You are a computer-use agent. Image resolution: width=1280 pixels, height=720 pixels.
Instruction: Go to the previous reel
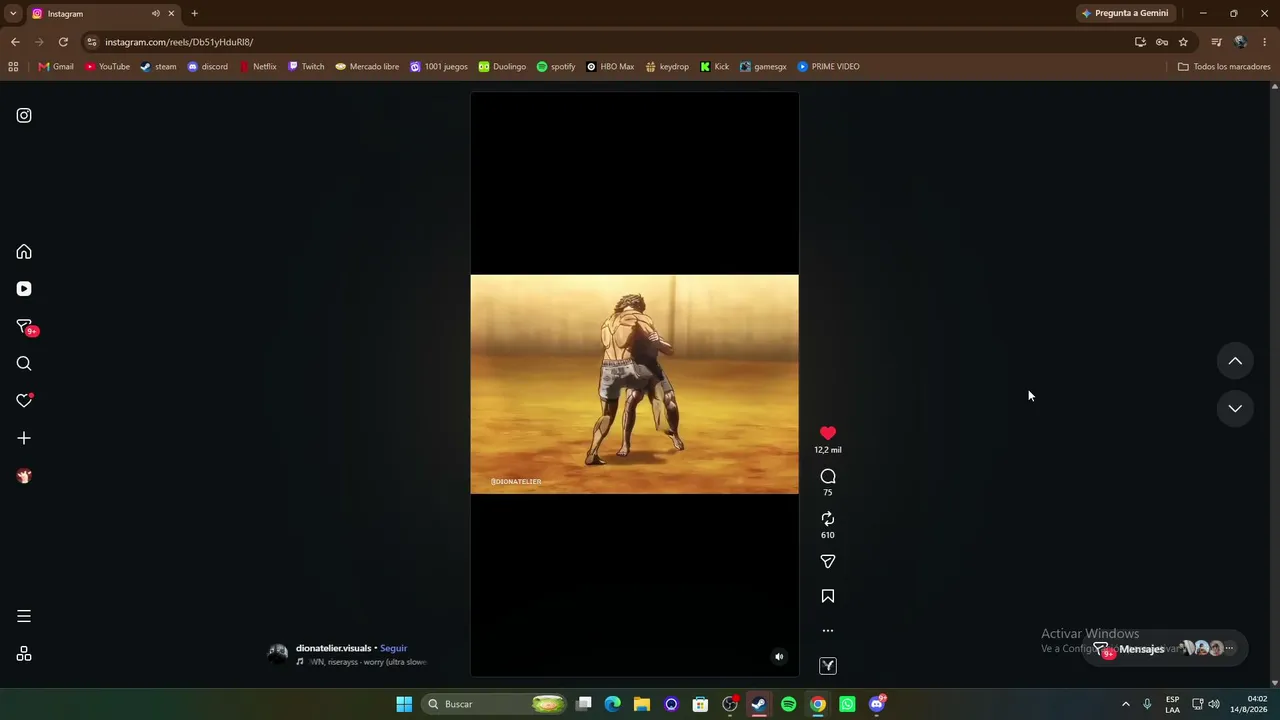pos(1235,361)
